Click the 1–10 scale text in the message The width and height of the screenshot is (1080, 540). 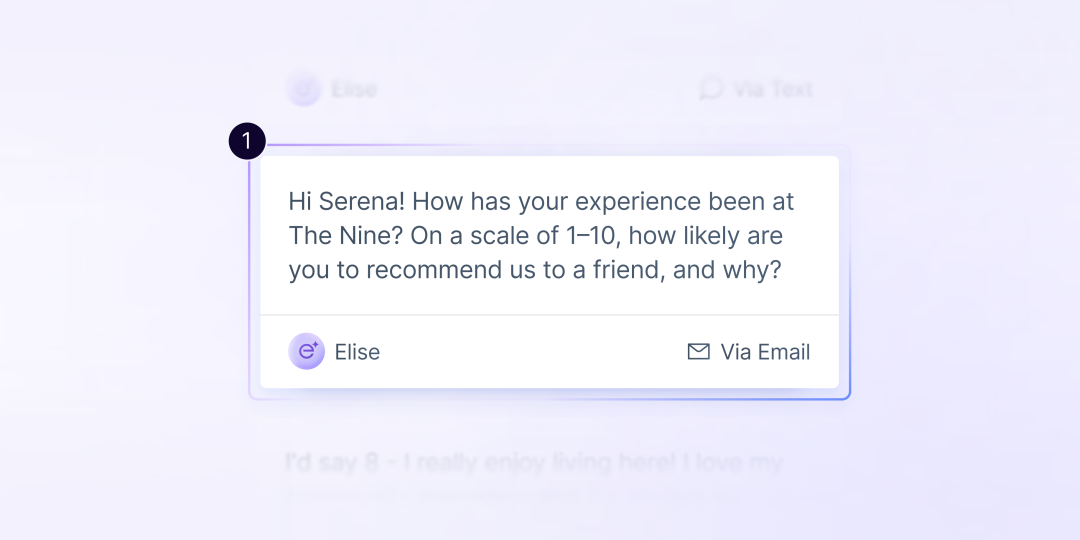pyautogui.click(x=592, y=236)
